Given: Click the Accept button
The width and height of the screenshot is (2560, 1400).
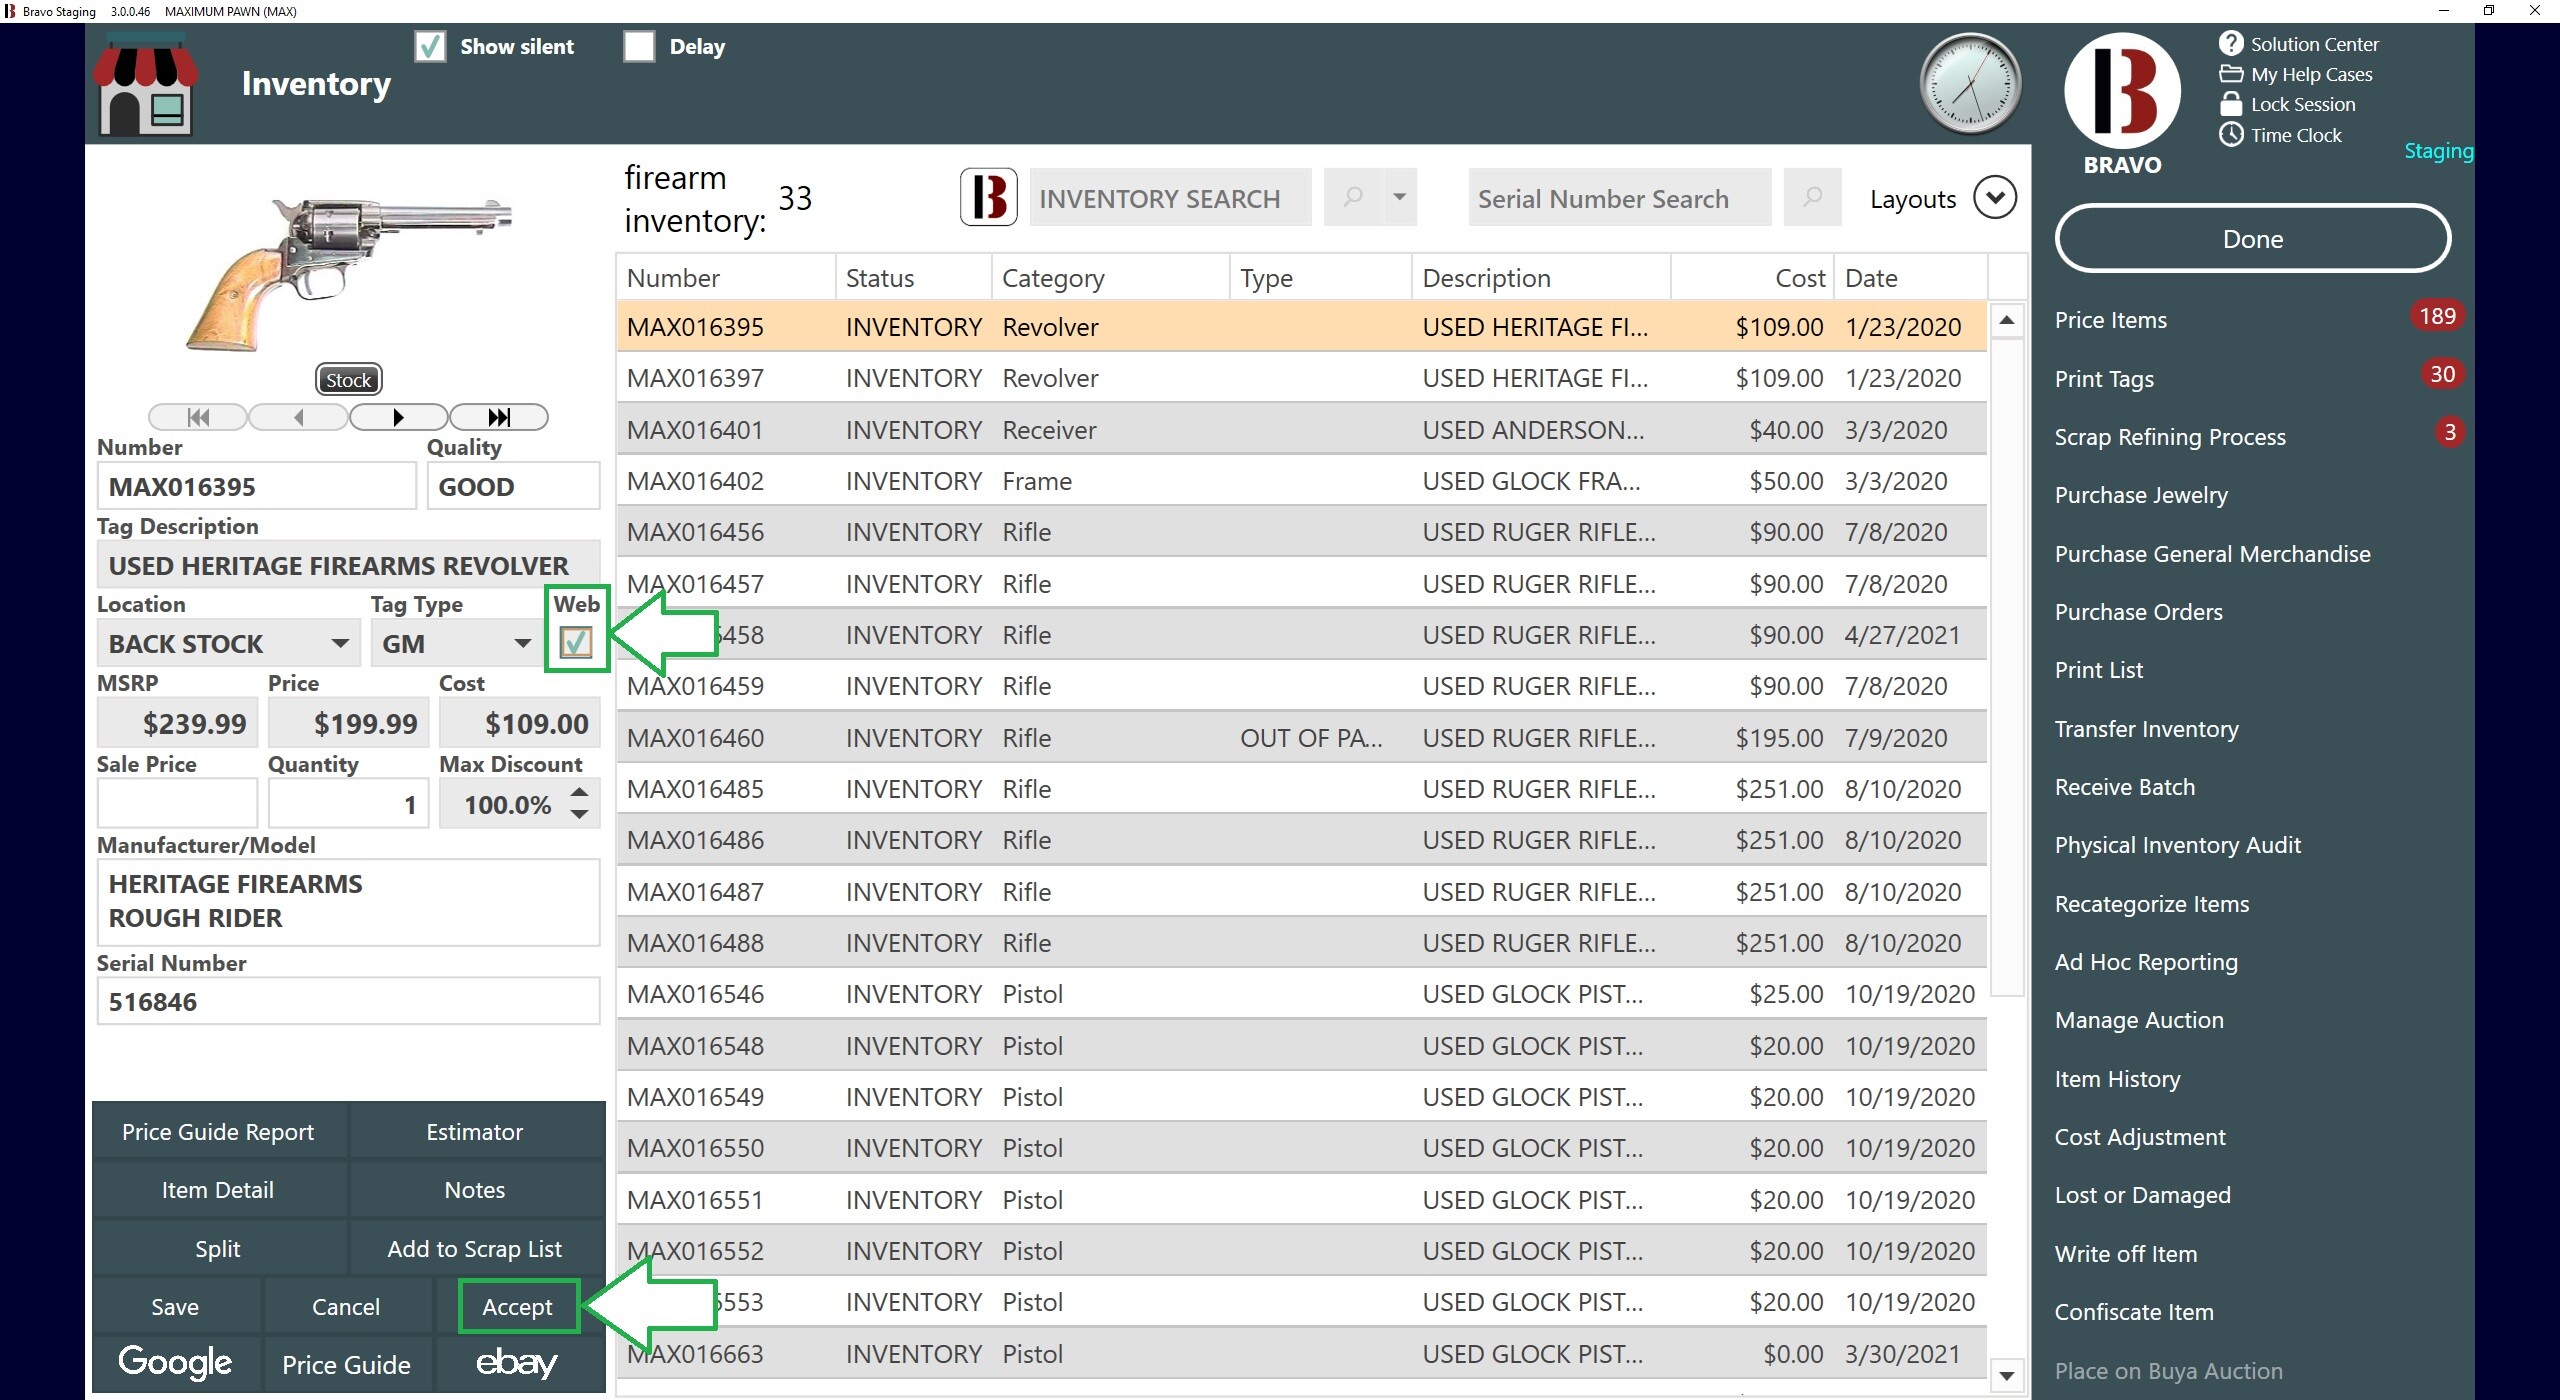Looking at the screenshot, I should tap(517, 1306).
